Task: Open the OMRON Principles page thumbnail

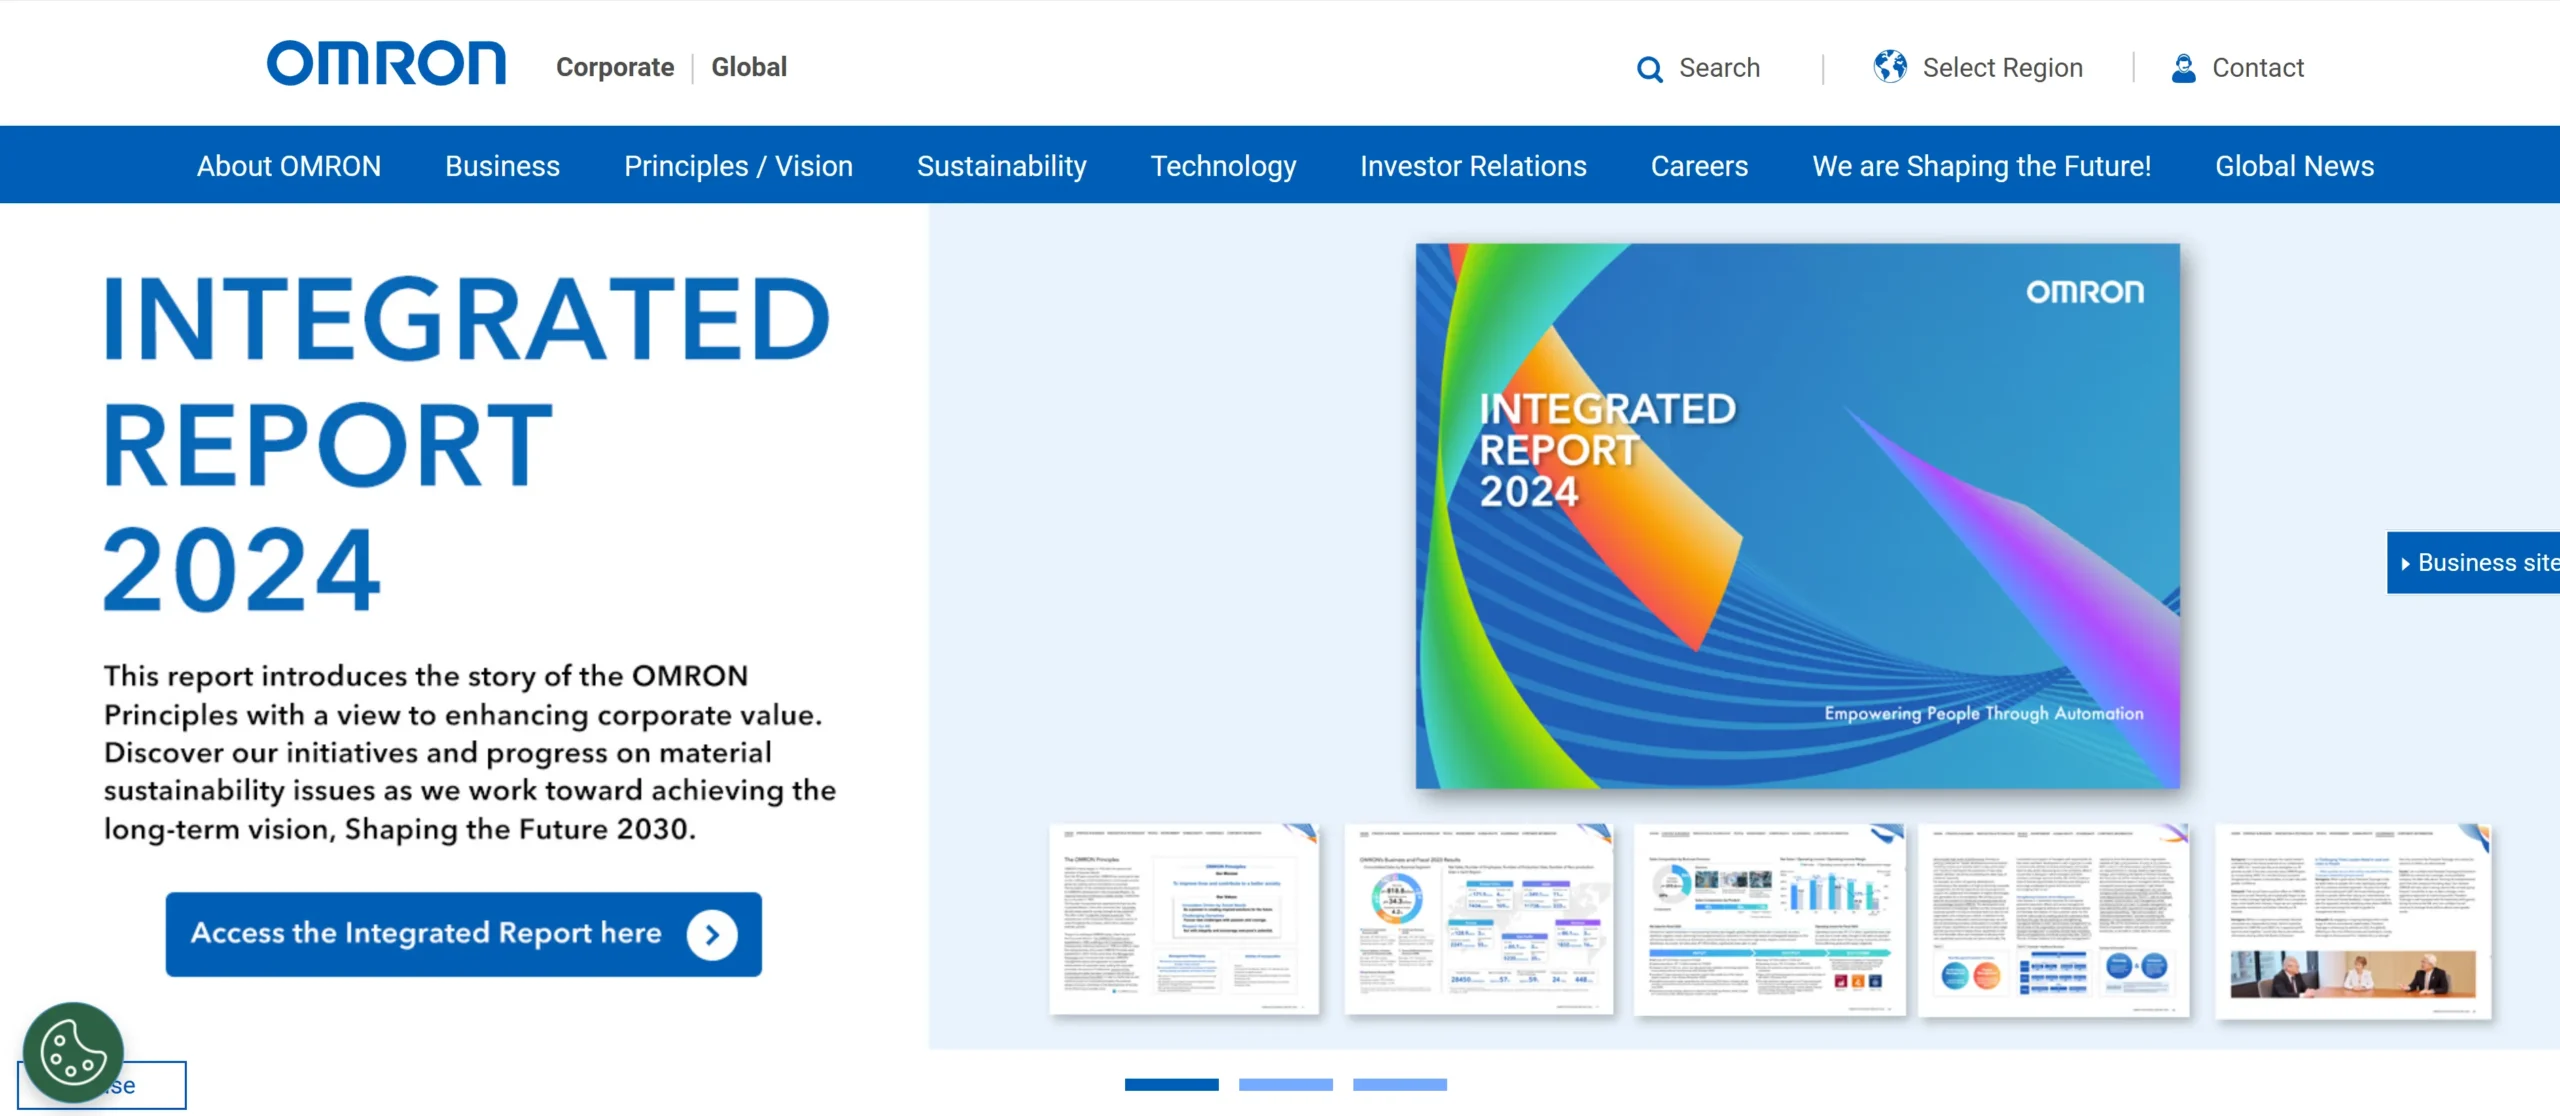Action: (x=1184, y=919)
